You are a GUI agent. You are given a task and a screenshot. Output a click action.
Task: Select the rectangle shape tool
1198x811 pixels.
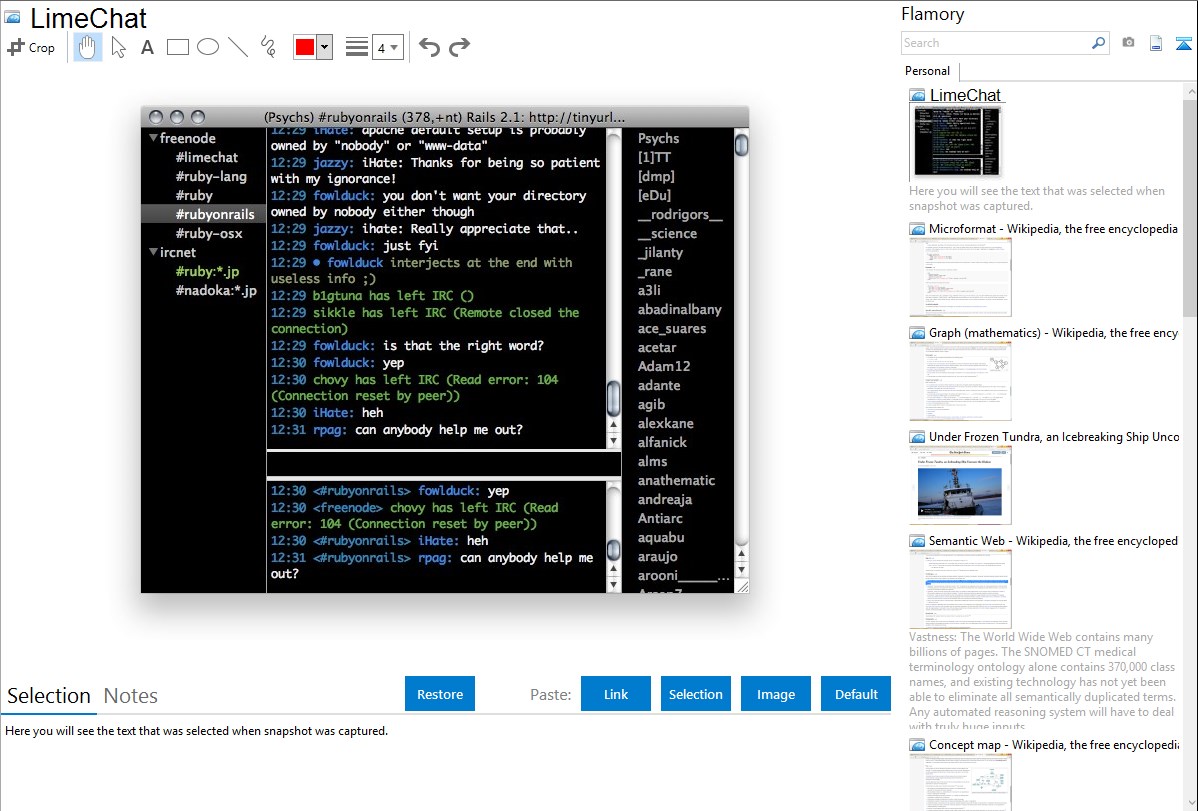click(177, 47)
